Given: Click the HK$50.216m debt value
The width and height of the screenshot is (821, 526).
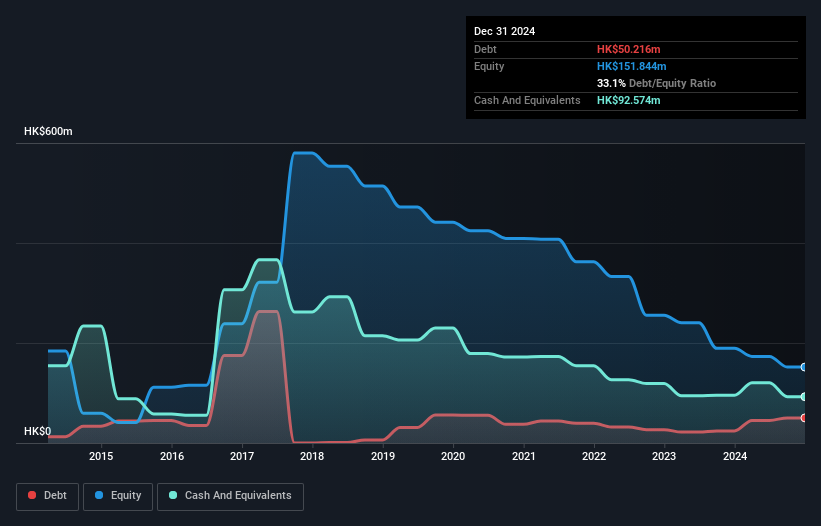Looking at the screenshot, I should pos(628,49).
